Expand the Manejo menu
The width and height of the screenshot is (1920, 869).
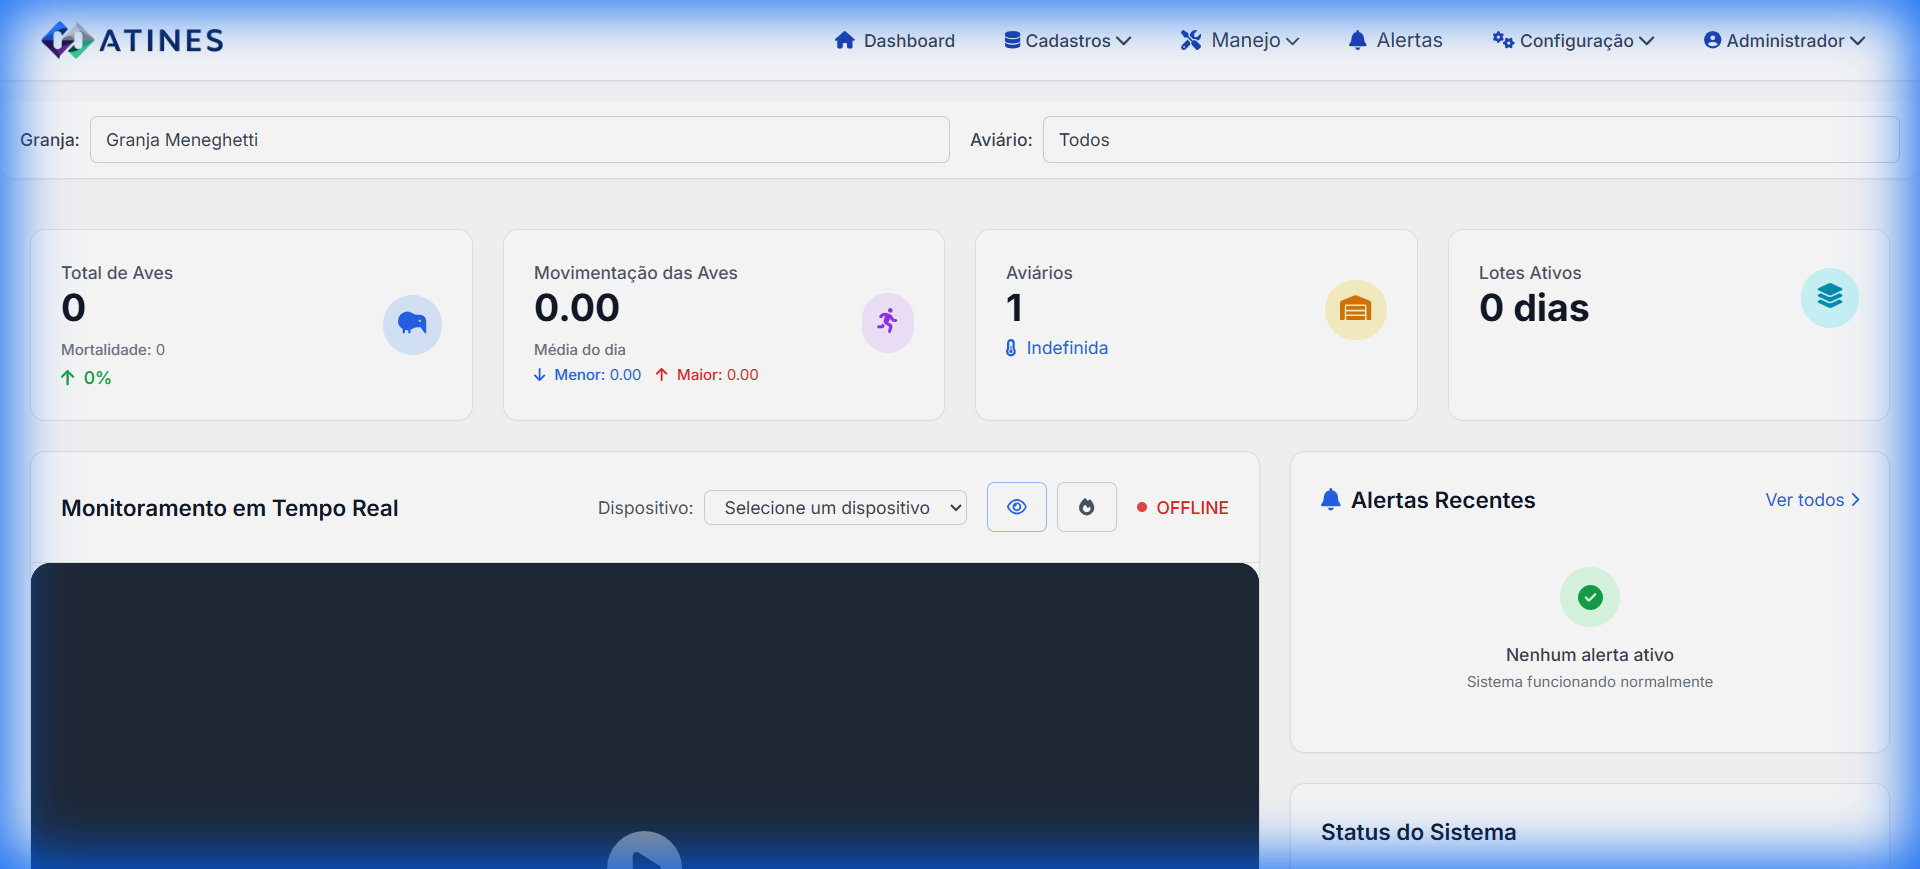click(1239, 41)
